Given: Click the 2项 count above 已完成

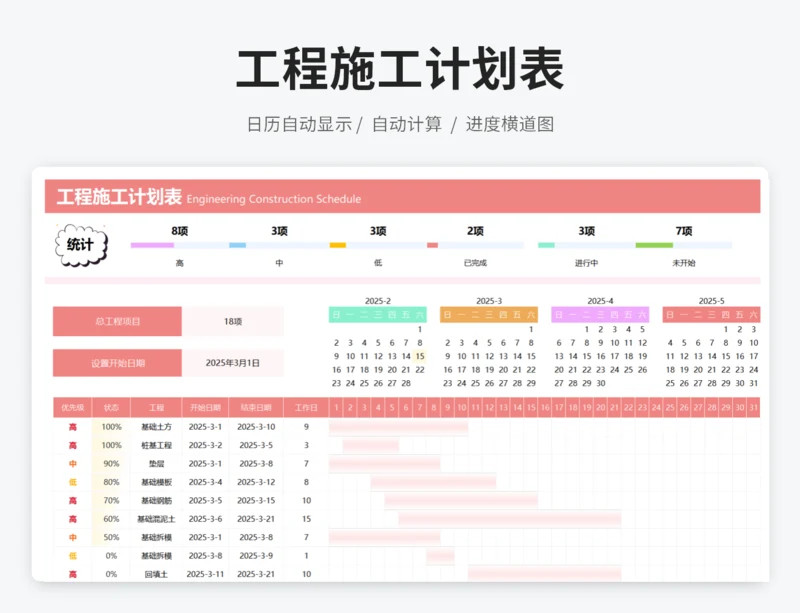Looking at the screenshot, I should (x=475, y=231).
